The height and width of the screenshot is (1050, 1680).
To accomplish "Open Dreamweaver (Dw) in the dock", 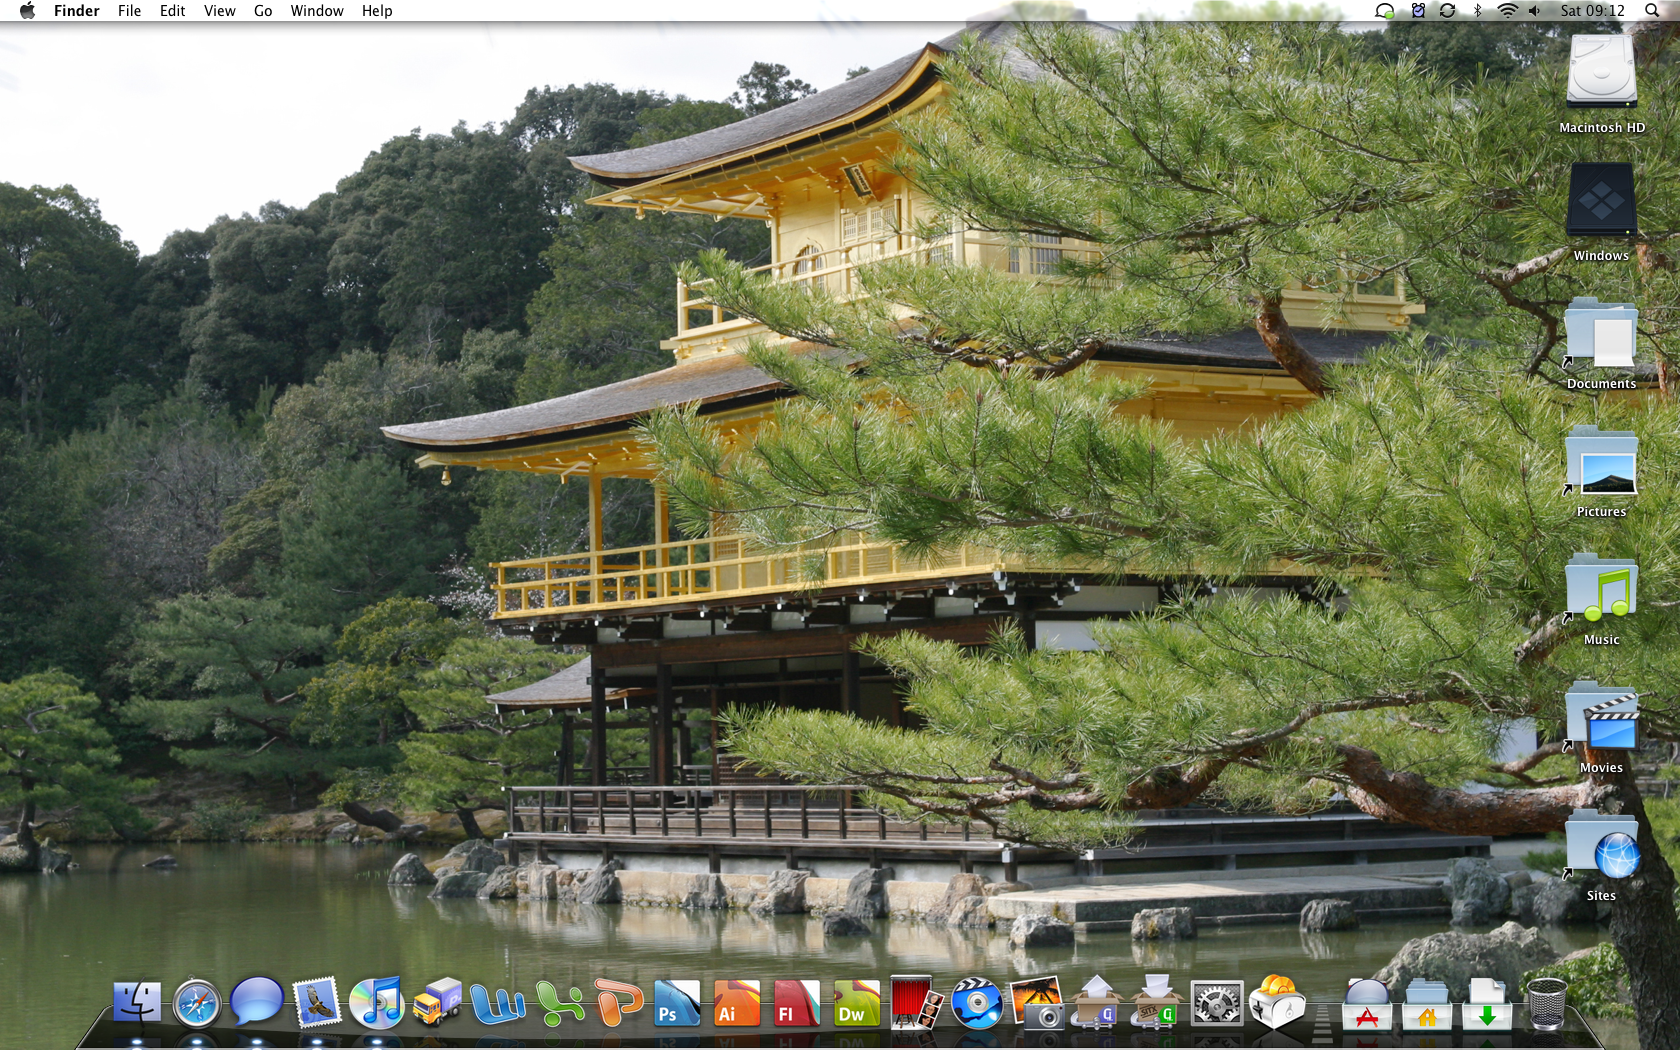I will 857,1003.
